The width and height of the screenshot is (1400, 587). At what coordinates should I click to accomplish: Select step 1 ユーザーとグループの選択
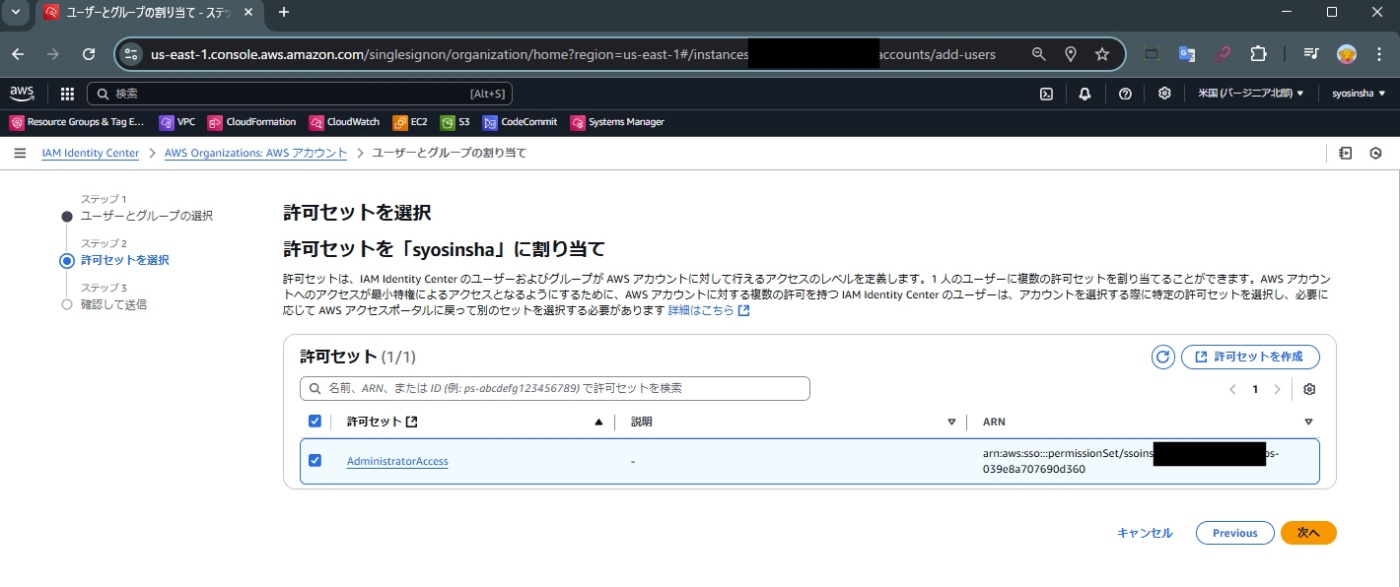click(x=147, y=216)
